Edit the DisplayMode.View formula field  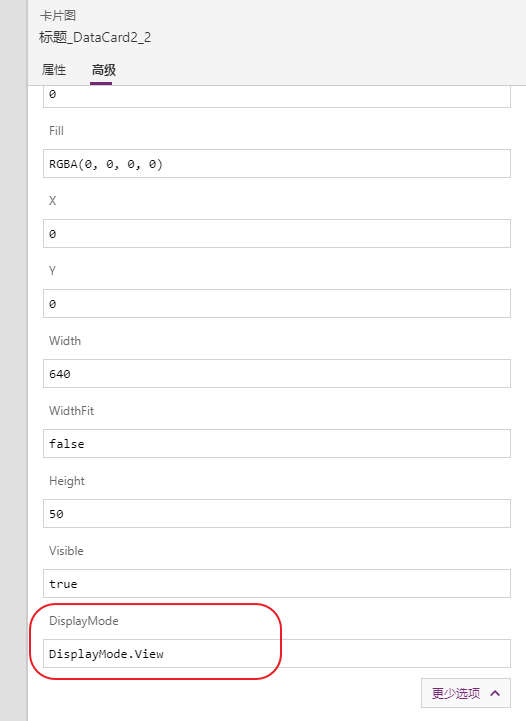point(277,653)
